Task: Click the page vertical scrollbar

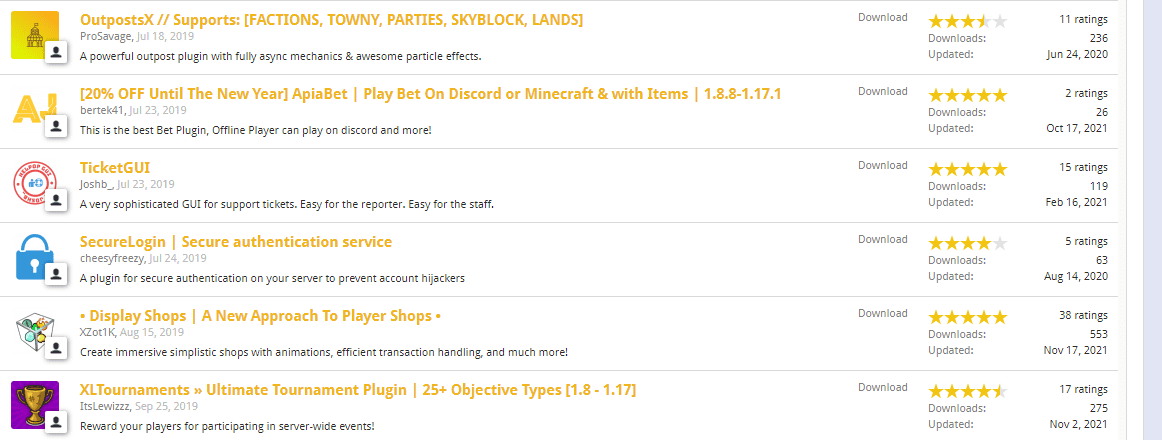Action: (x=1144, y=220)
